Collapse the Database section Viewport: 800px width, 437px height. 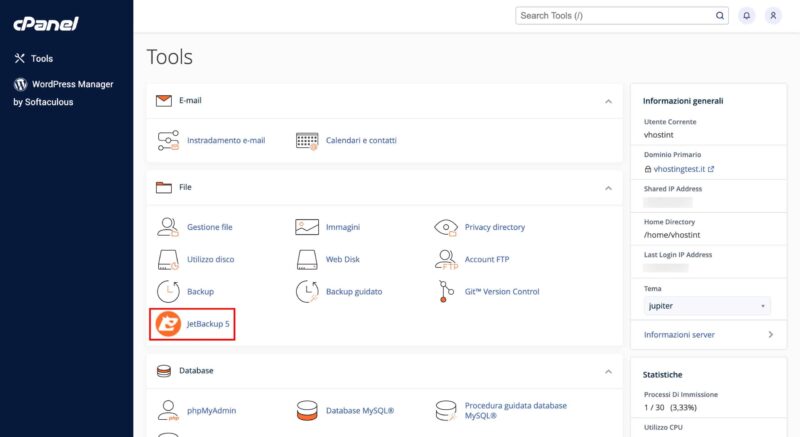point(608,371)
